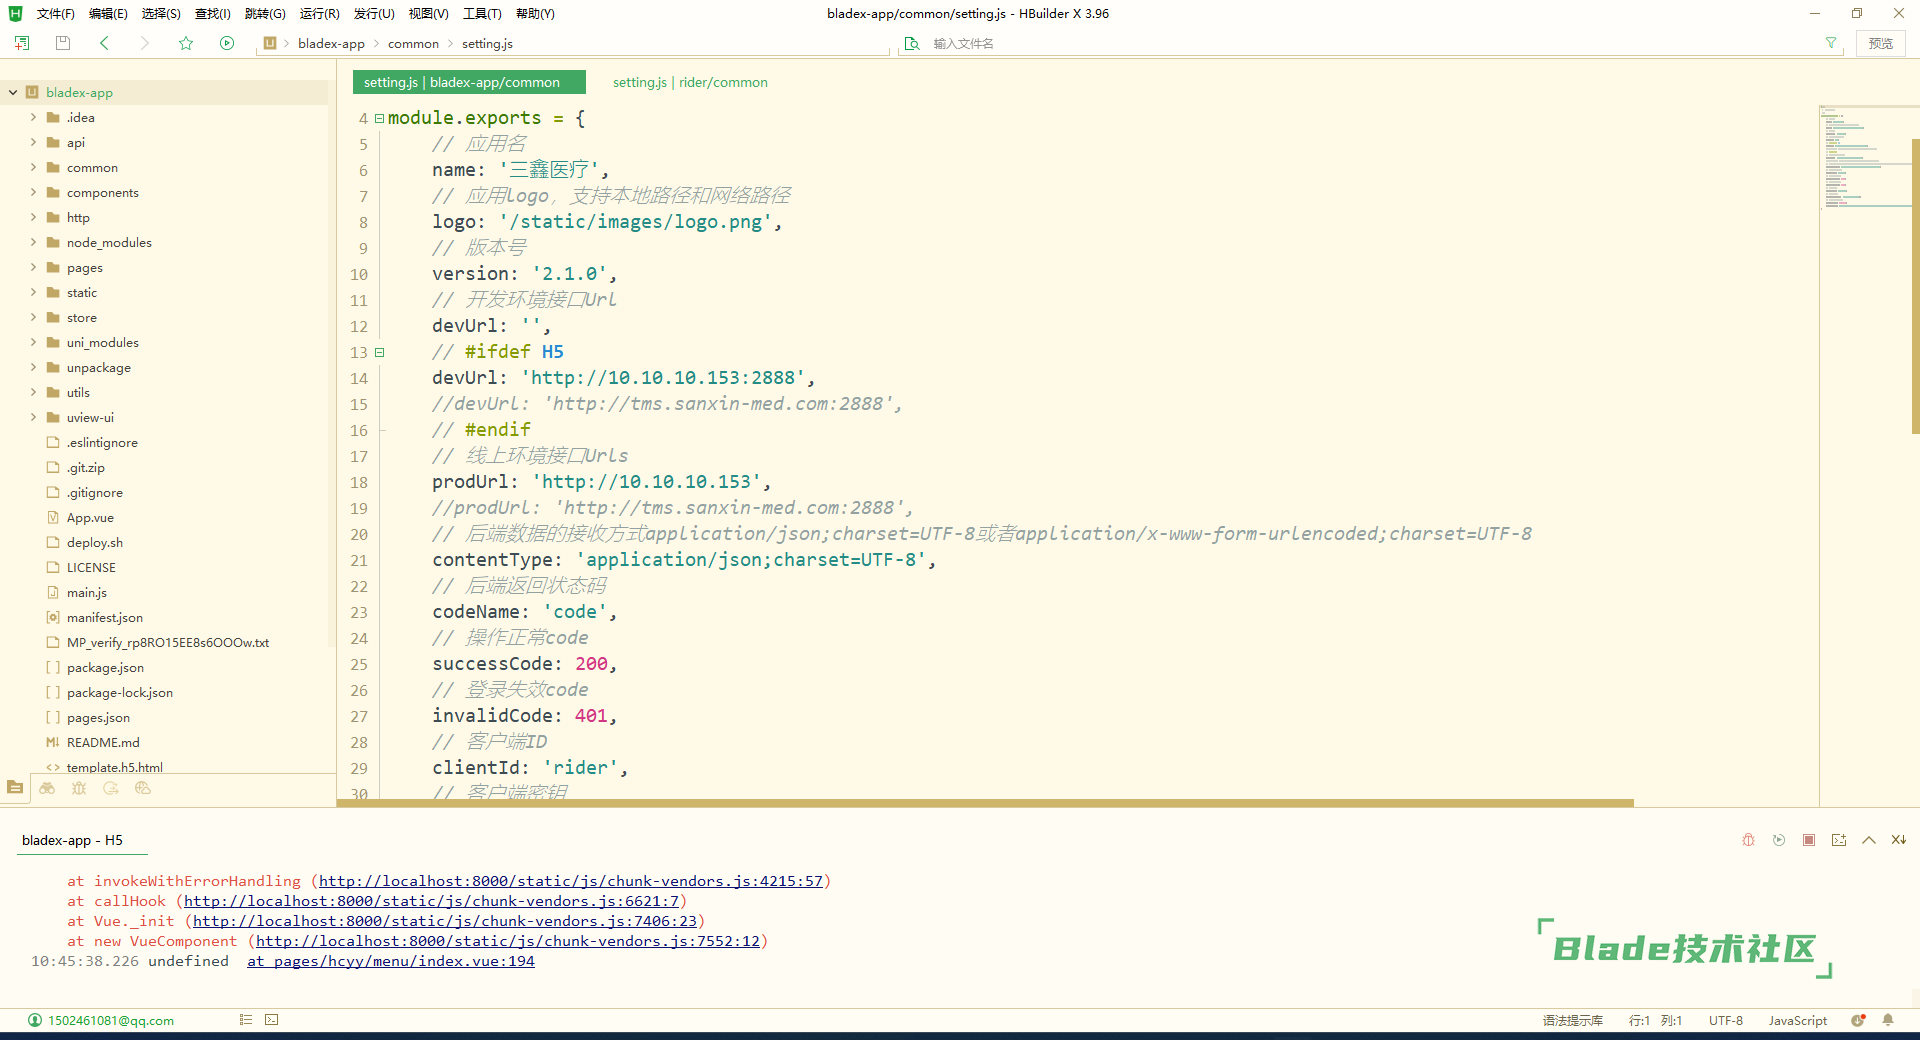Viewport: 1920px width, 1040px height.
Task: Open pages.json in project tree
Action: pos(98,717)
